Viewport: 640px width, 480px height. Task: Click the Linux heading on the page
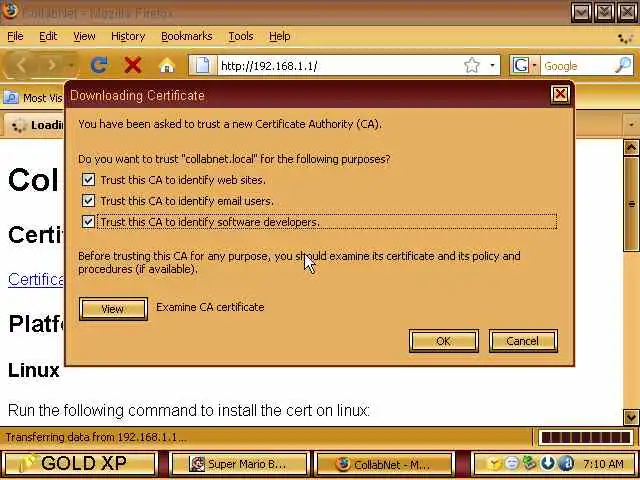click(x=34, y=370)
